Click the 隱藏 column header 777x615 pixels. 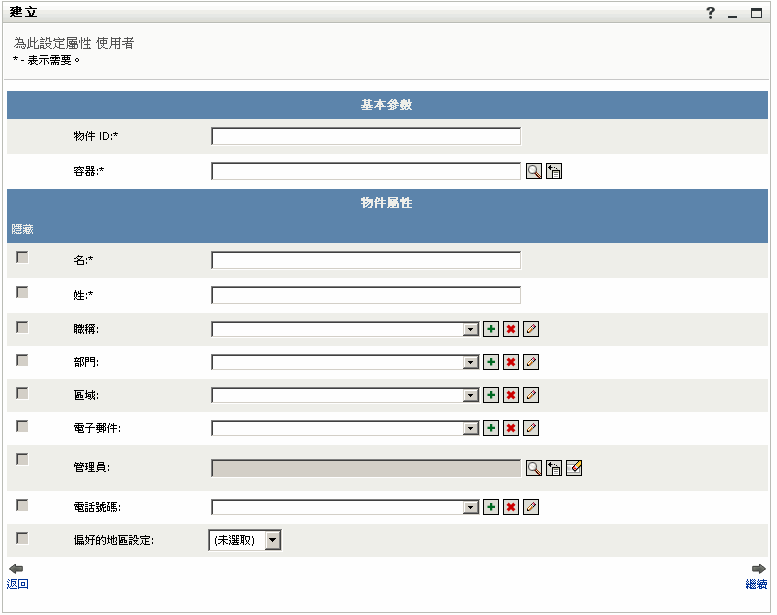tap(22, 229)
